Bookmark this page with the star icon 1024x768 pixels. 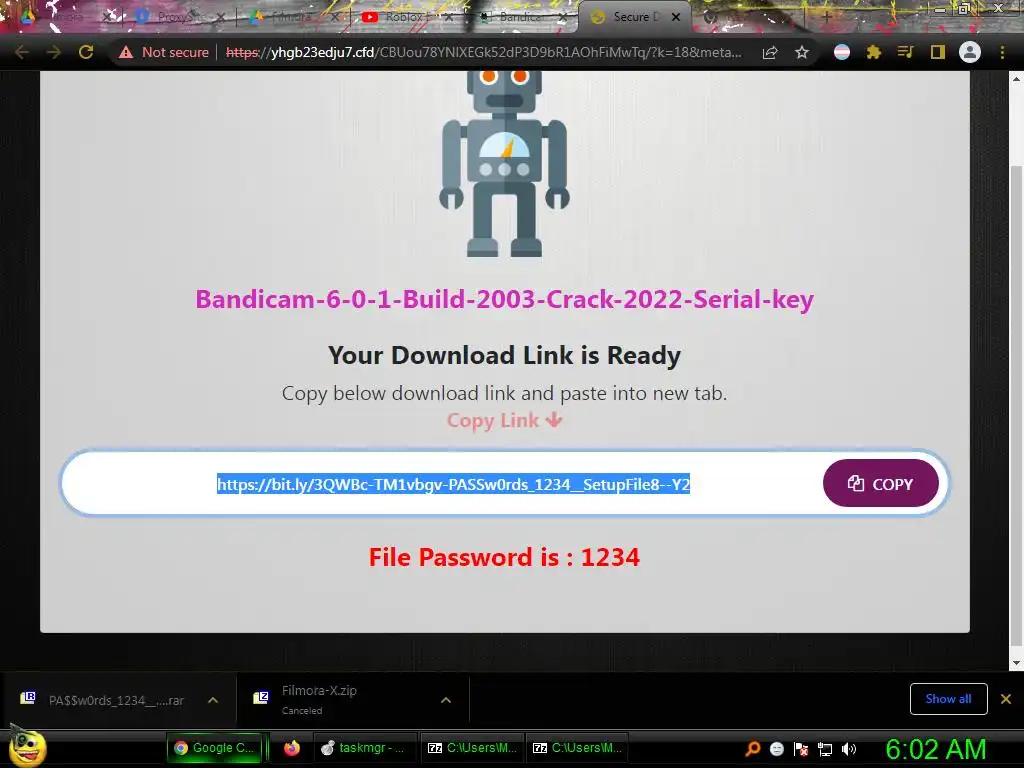point(802,52)
